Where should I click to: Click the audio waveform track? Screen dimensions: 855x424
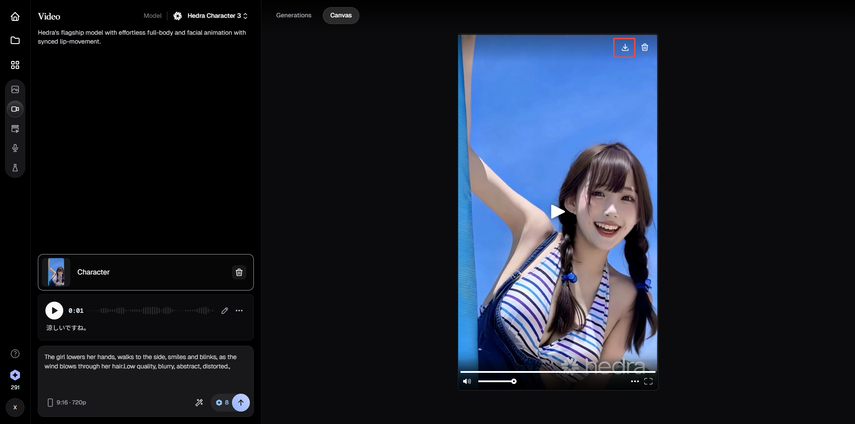click(150, 311)
